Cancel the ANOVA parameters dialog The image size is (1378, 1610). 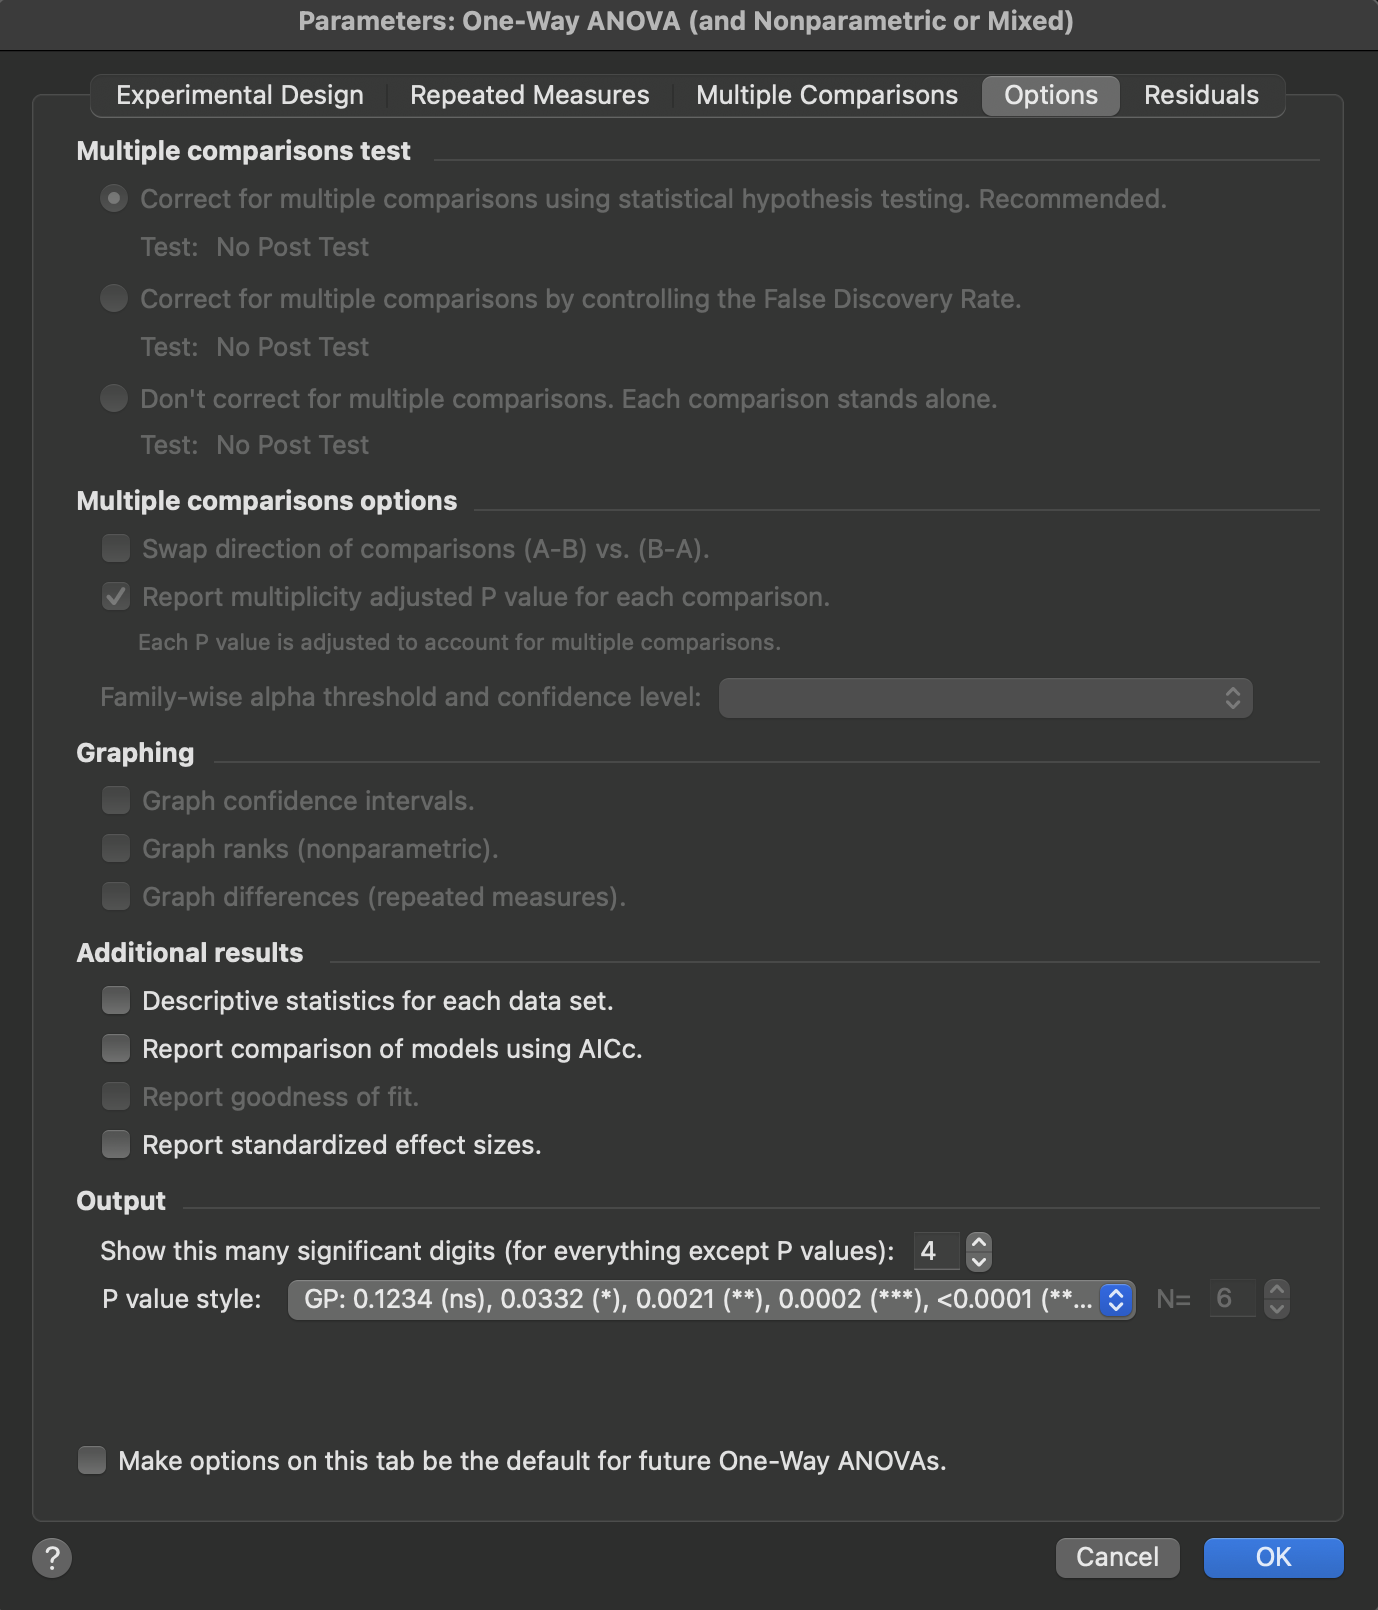click(x=1117, y=1557)
